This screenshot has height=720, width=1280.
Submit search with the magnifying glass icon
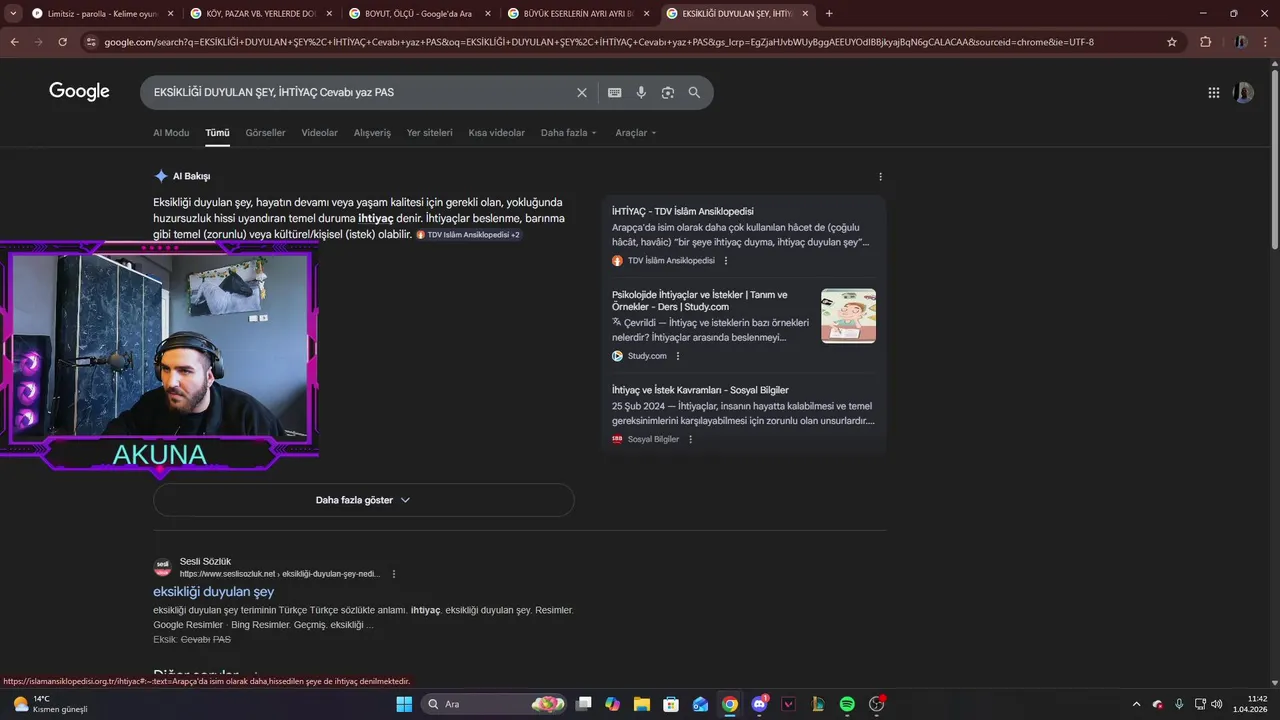coord(694,92)
